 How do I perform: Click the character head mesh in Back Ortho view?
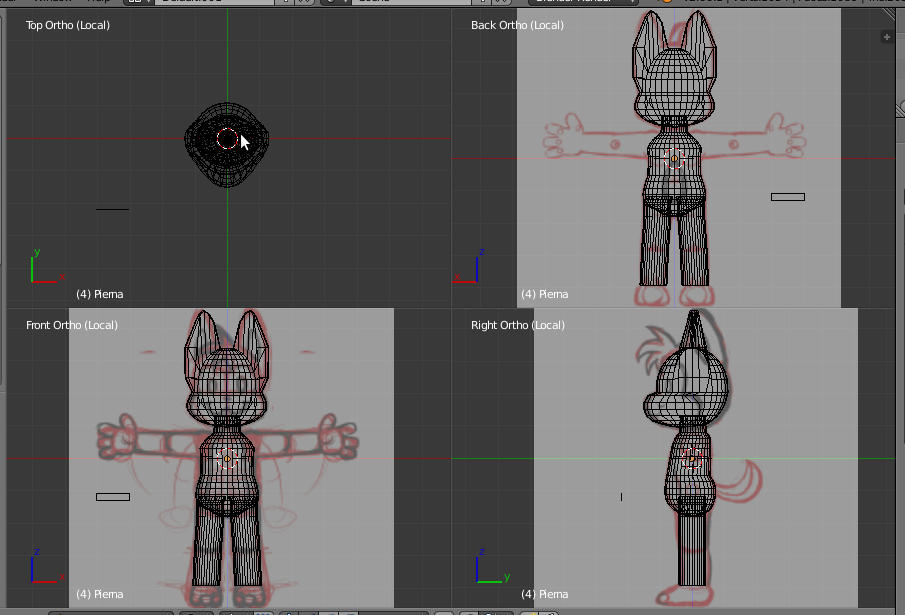click(674, 87)
